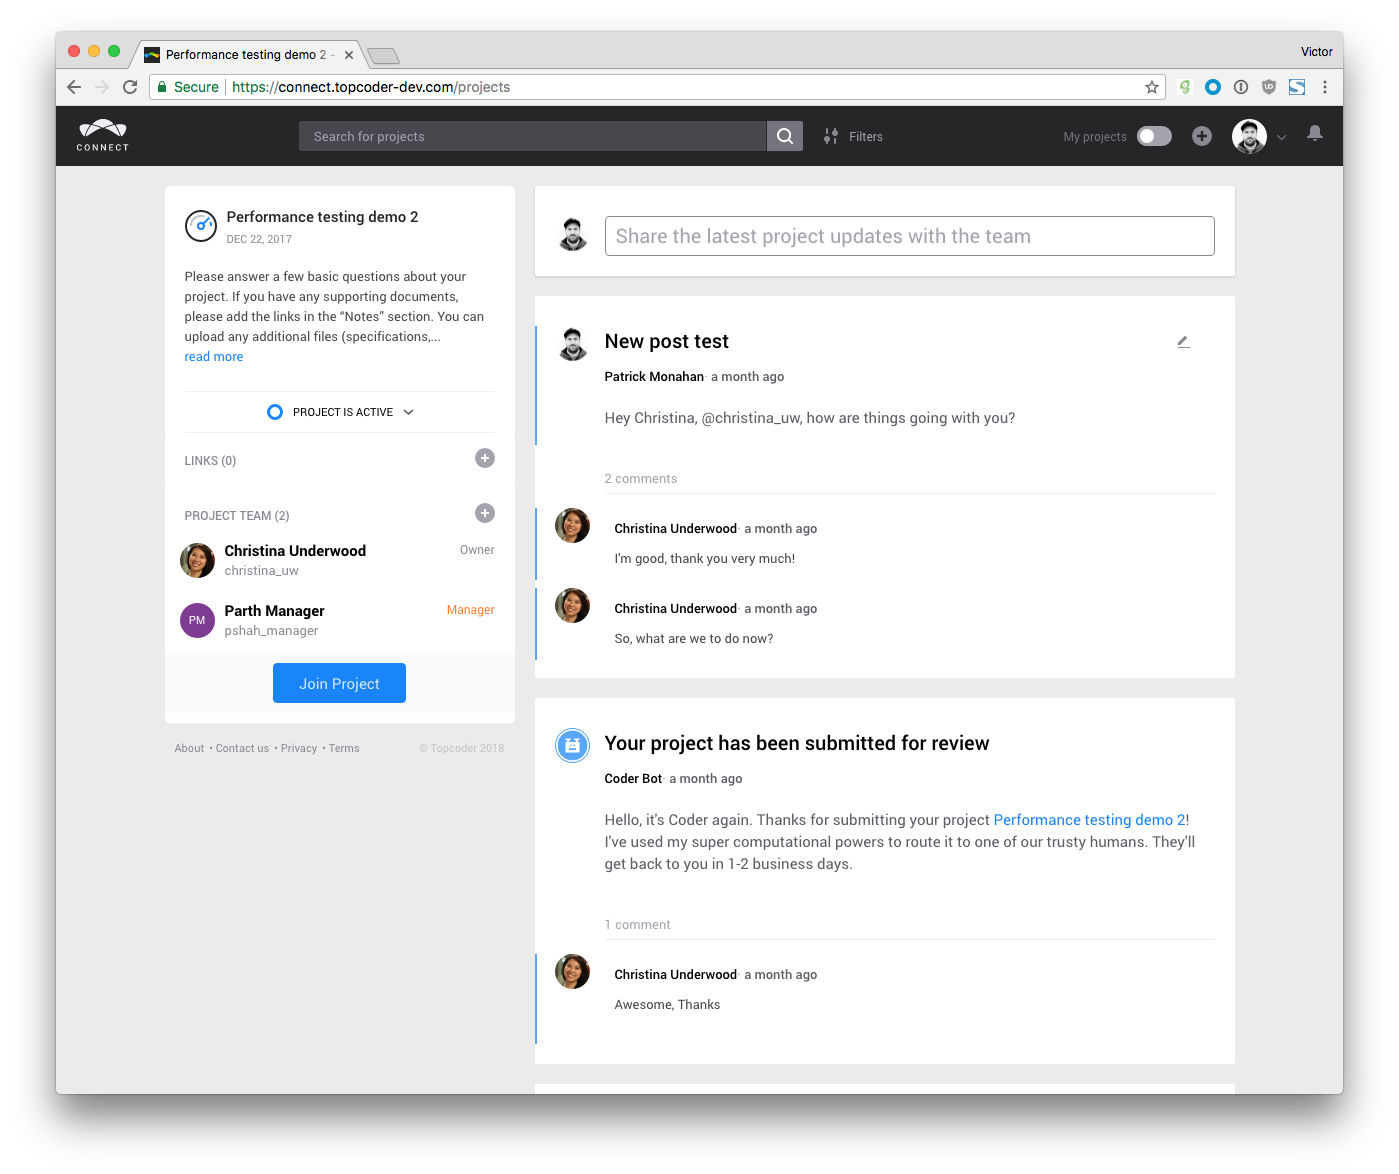Close the Performance testing demo 2 tab
The height and width of the screenshot is (1174, 1399).
(x=349, y=55)
